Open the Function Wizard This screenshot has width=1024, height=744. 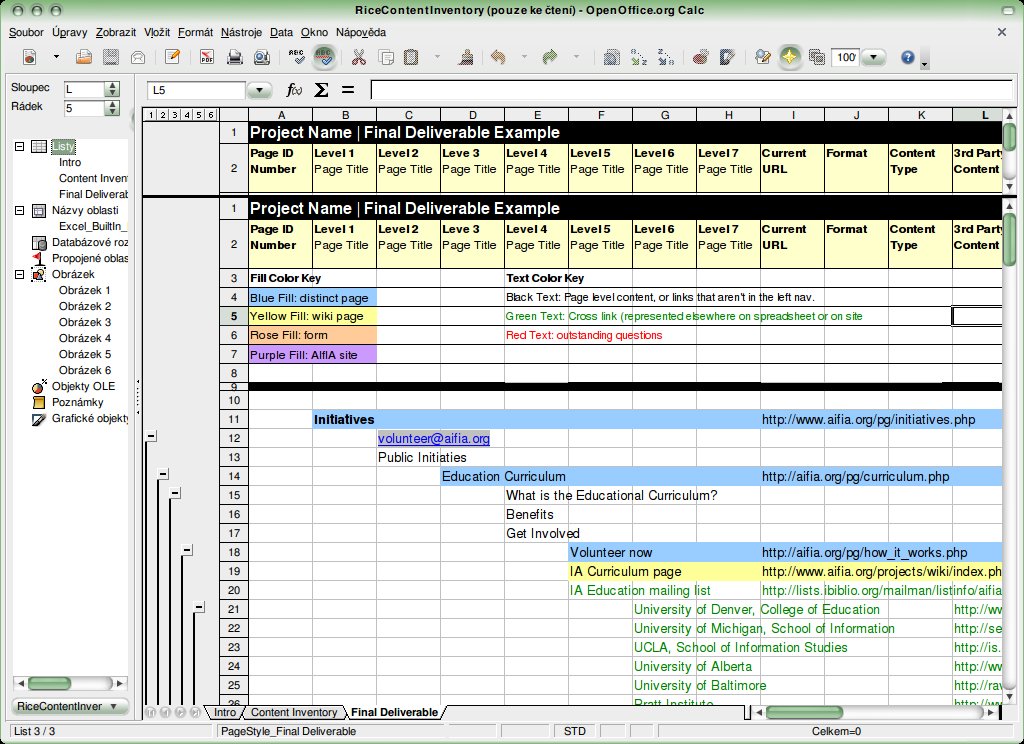click(x=295, y=90)
